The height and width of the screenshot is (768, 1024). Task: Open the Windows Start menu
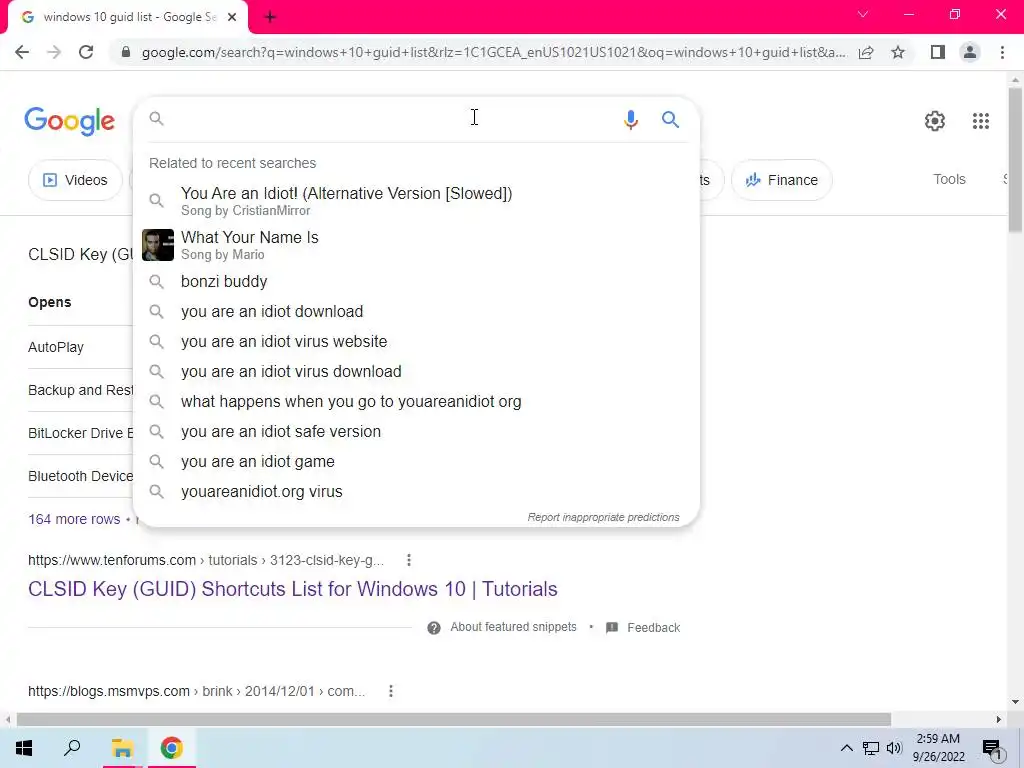pos(24,748)
